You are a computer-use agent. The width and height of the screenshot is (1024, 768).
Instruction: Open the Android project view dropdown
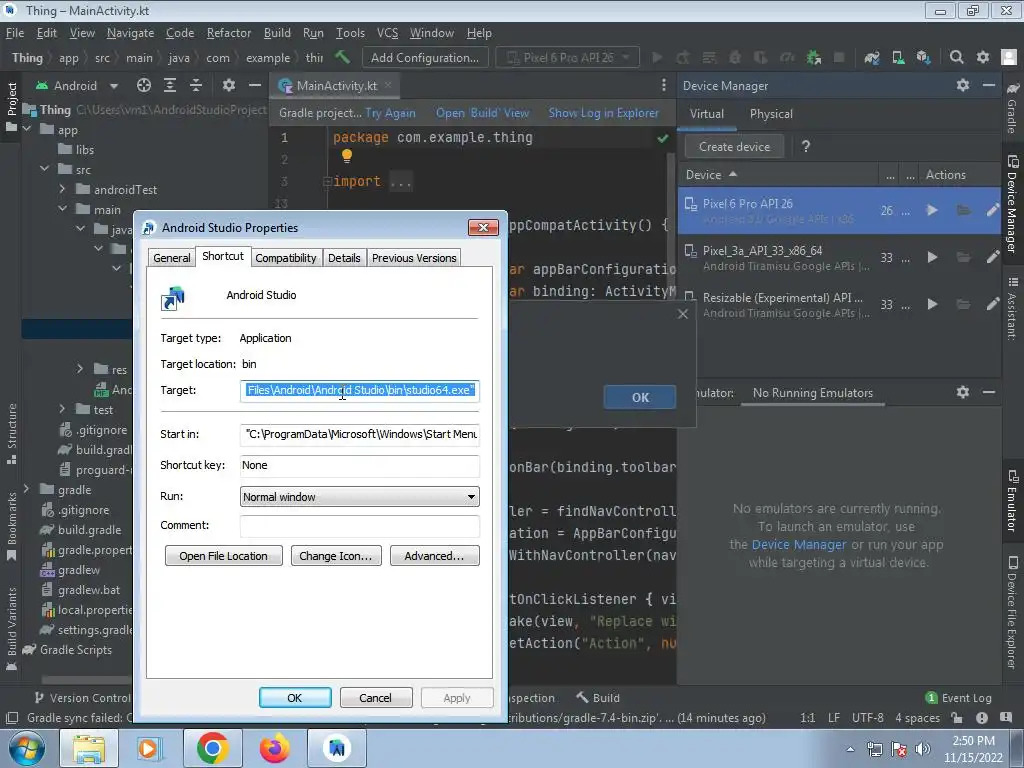point(77,86)
